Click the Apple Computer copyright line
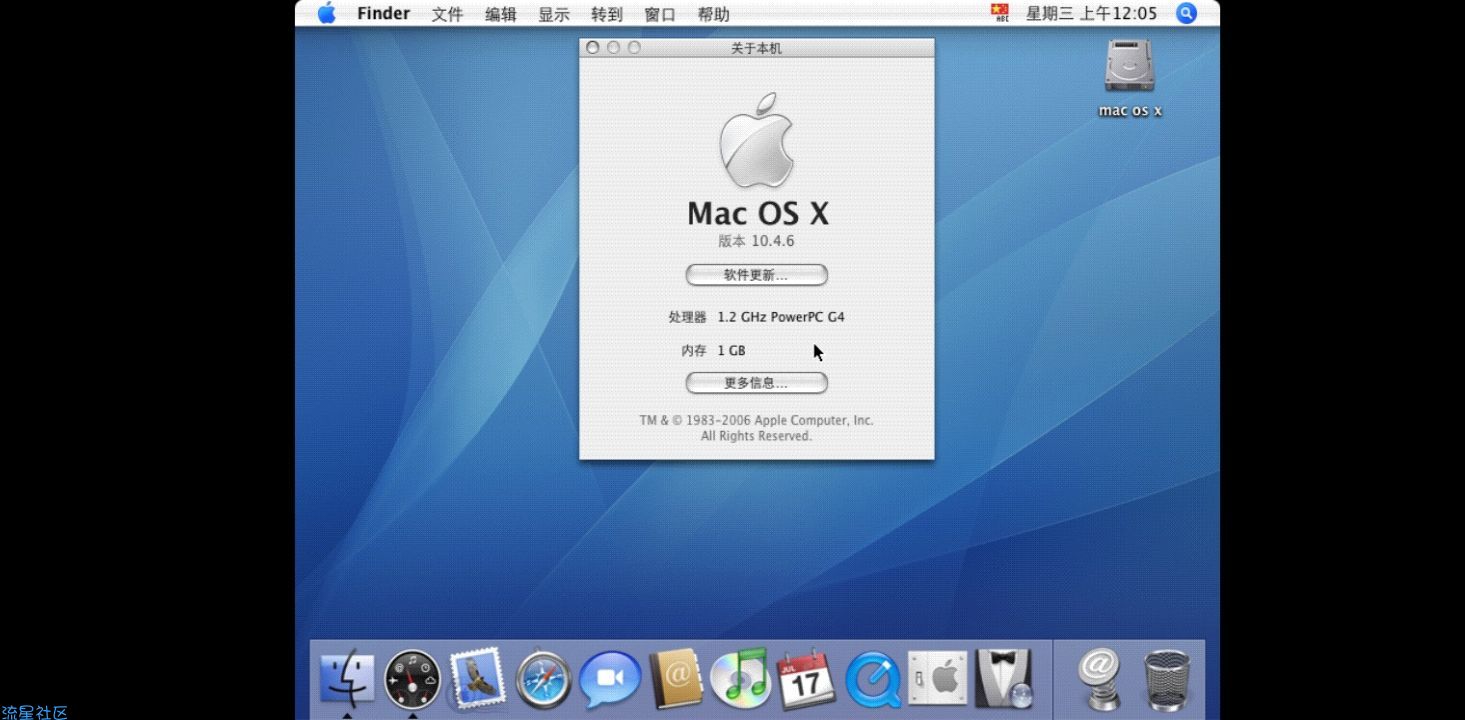Viewport: 1465px width, 720px height. click(756, 421)
